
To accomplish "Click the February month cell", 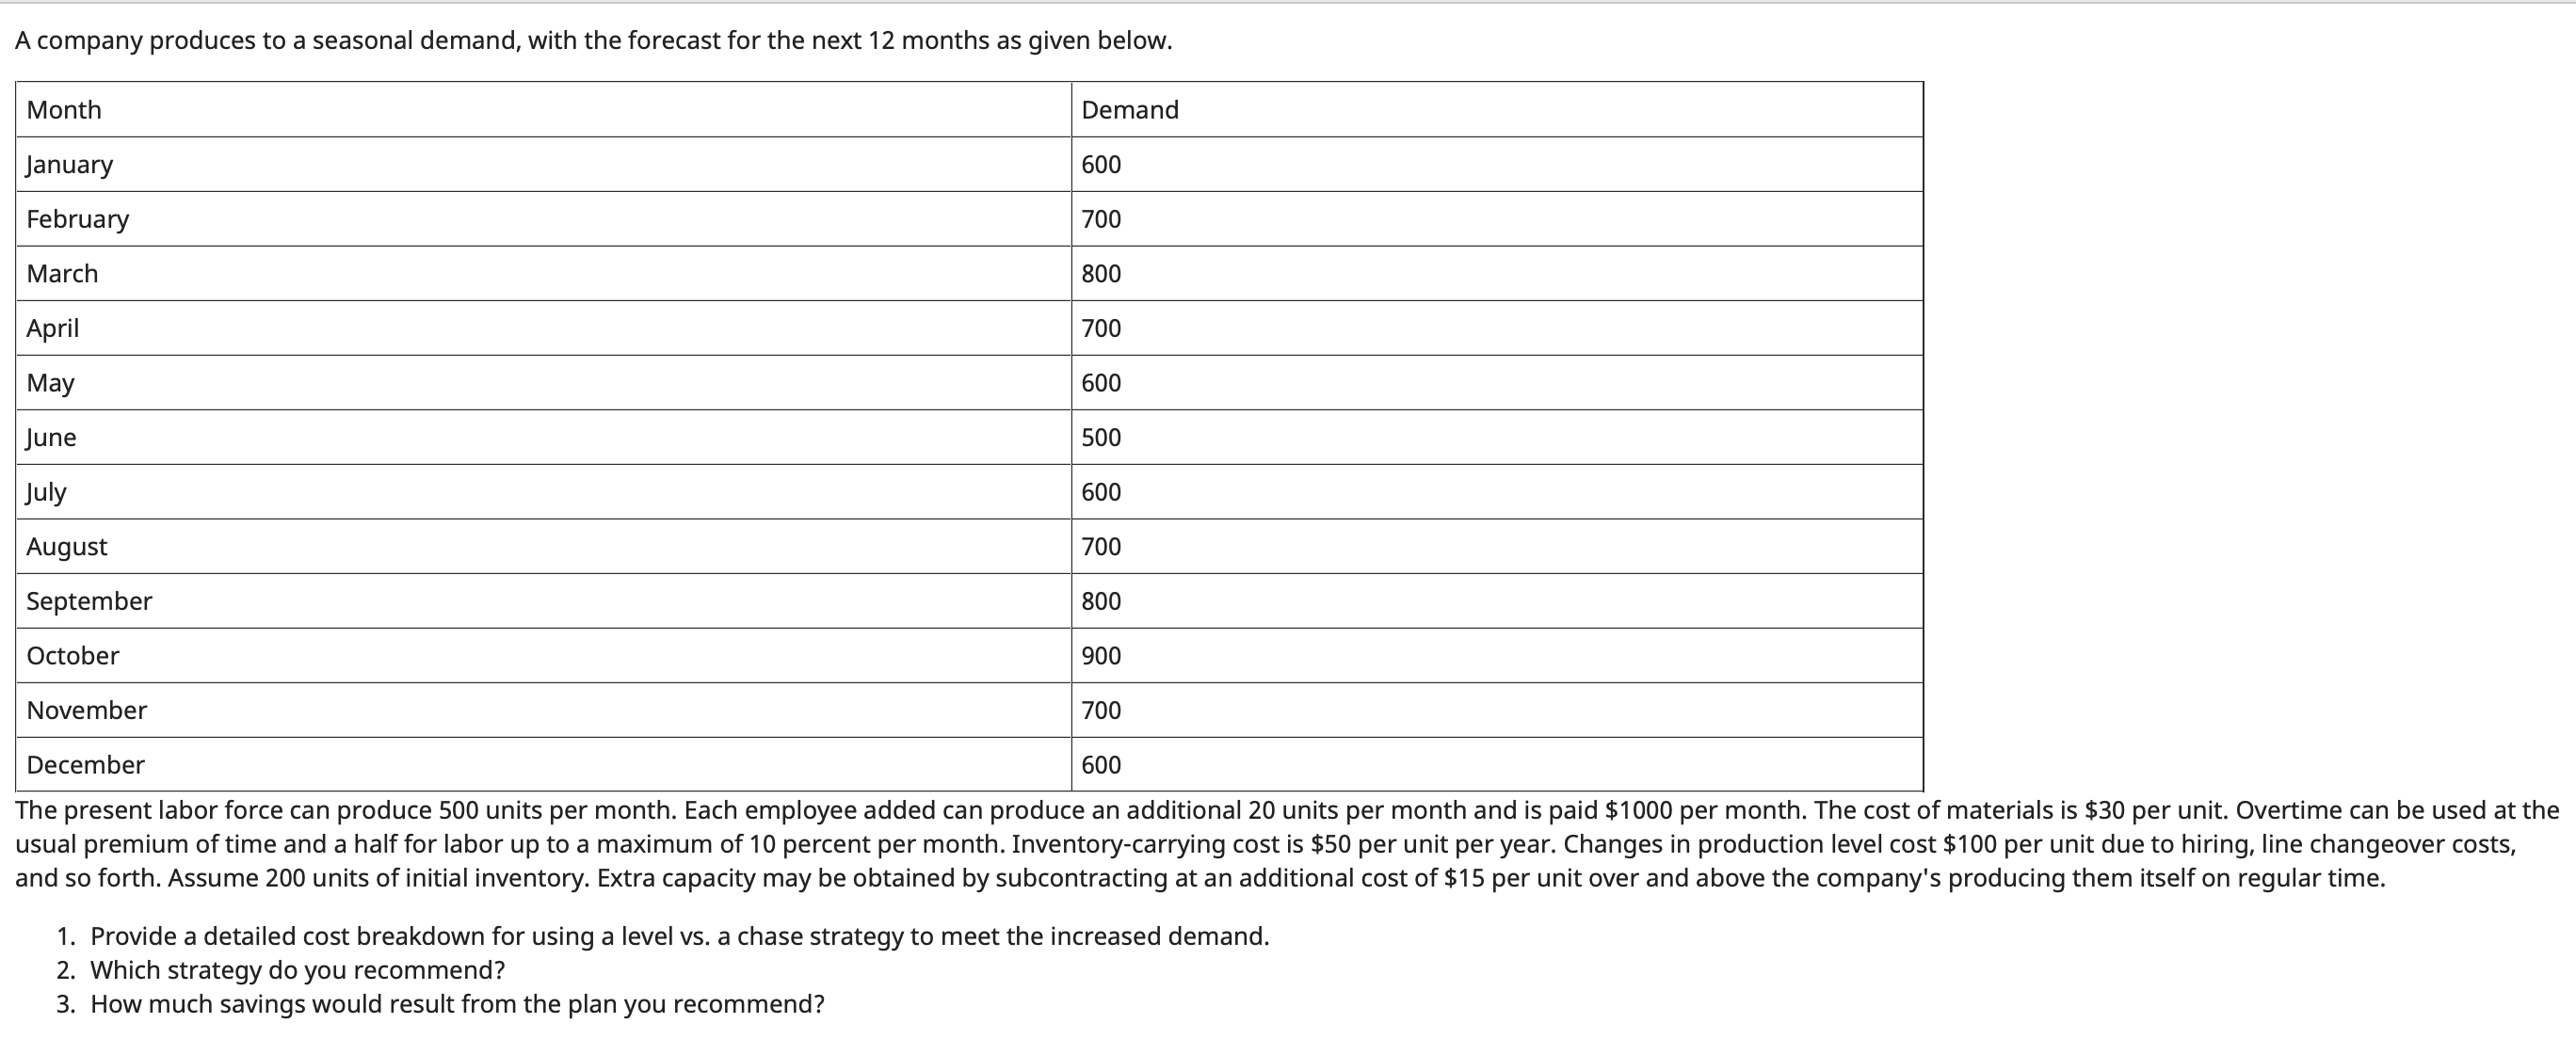I will [543, 219].
